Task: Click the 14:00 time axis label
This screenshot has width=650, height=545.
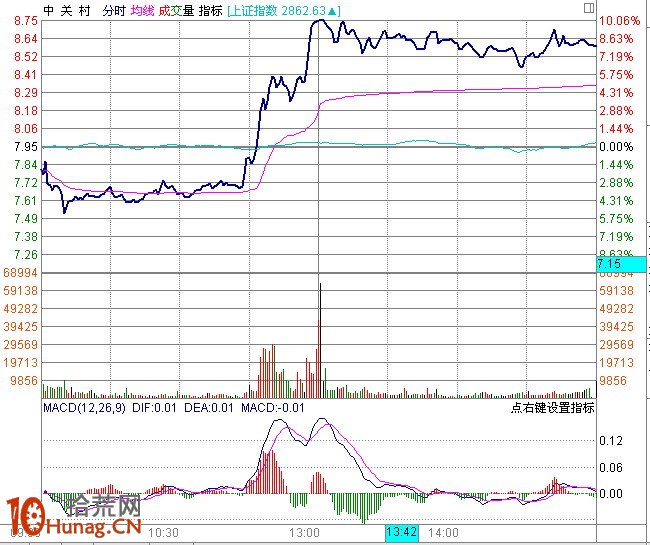Action: tap(443, 532)
